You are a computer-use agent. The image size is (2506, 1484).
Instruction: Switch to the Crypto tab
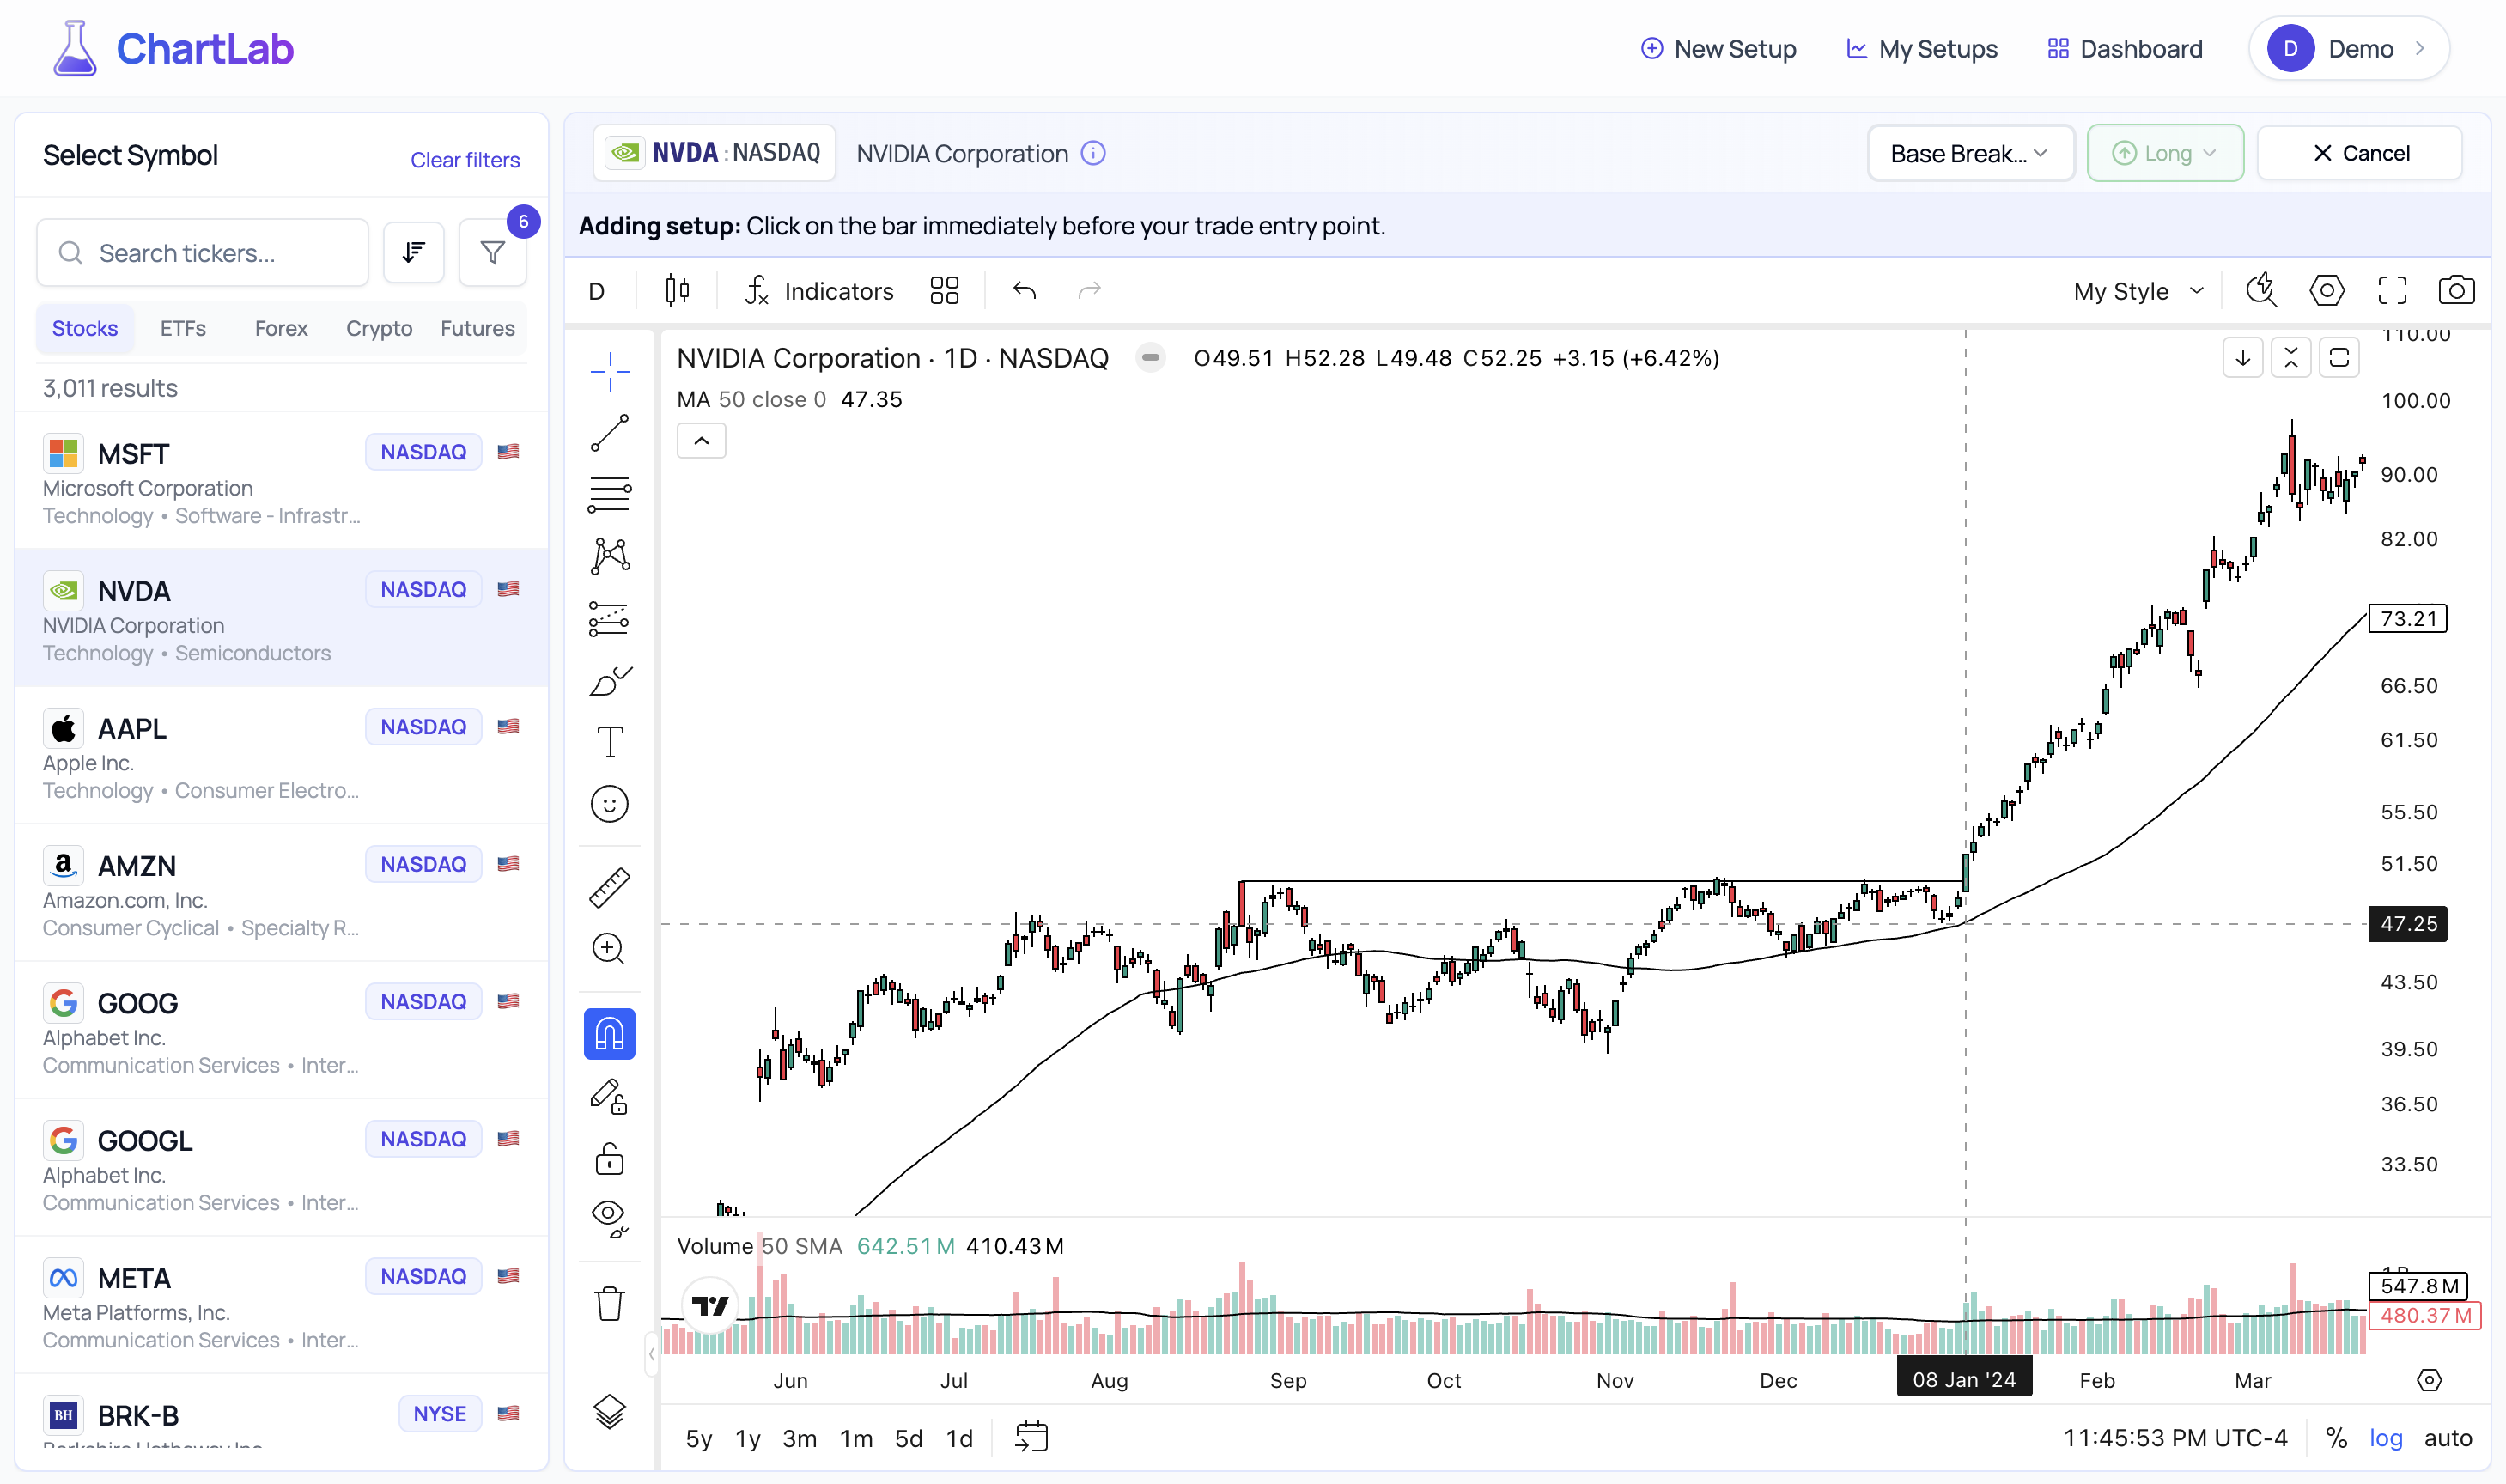click(x=379, y=329)
